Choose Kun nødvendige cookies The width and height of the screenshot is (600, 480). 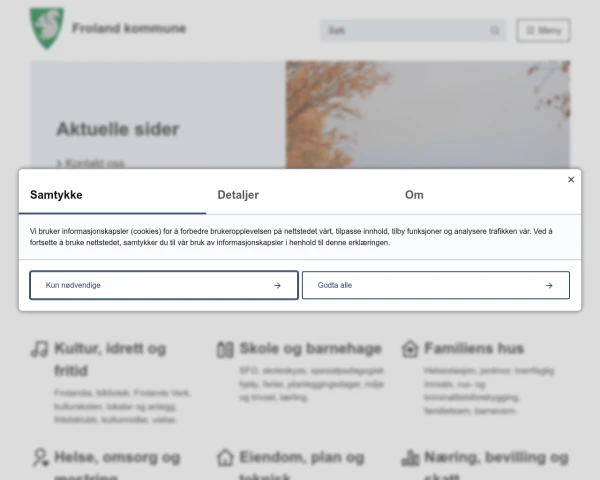[x=164, y=285]
